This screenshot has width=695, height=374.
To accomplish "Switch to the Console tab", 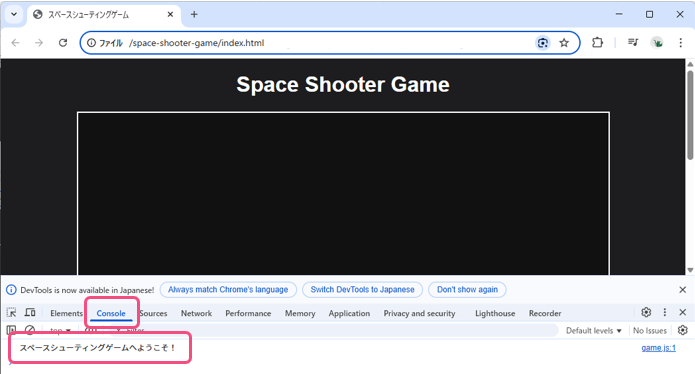I will pyautogui.click(x=111, y=313).
